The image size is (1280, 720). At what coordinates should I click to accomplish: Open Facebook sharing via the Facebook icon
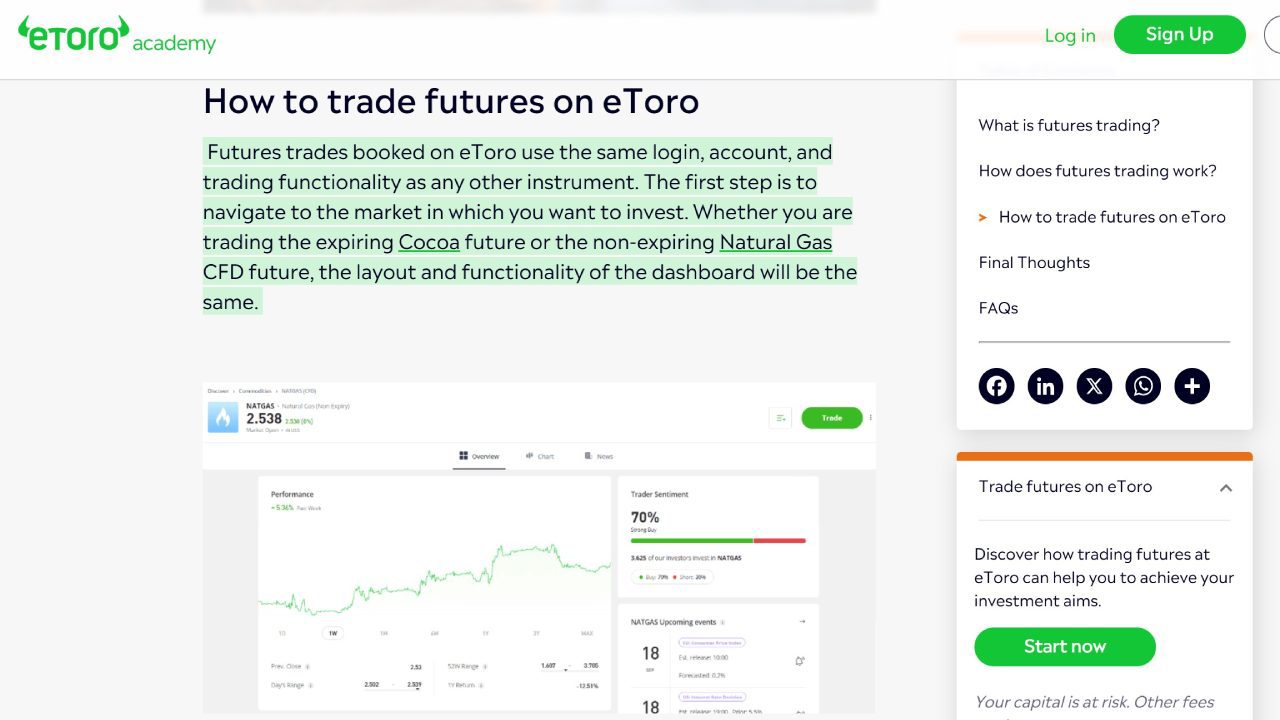pyautogui.click(x=996, y=385)
